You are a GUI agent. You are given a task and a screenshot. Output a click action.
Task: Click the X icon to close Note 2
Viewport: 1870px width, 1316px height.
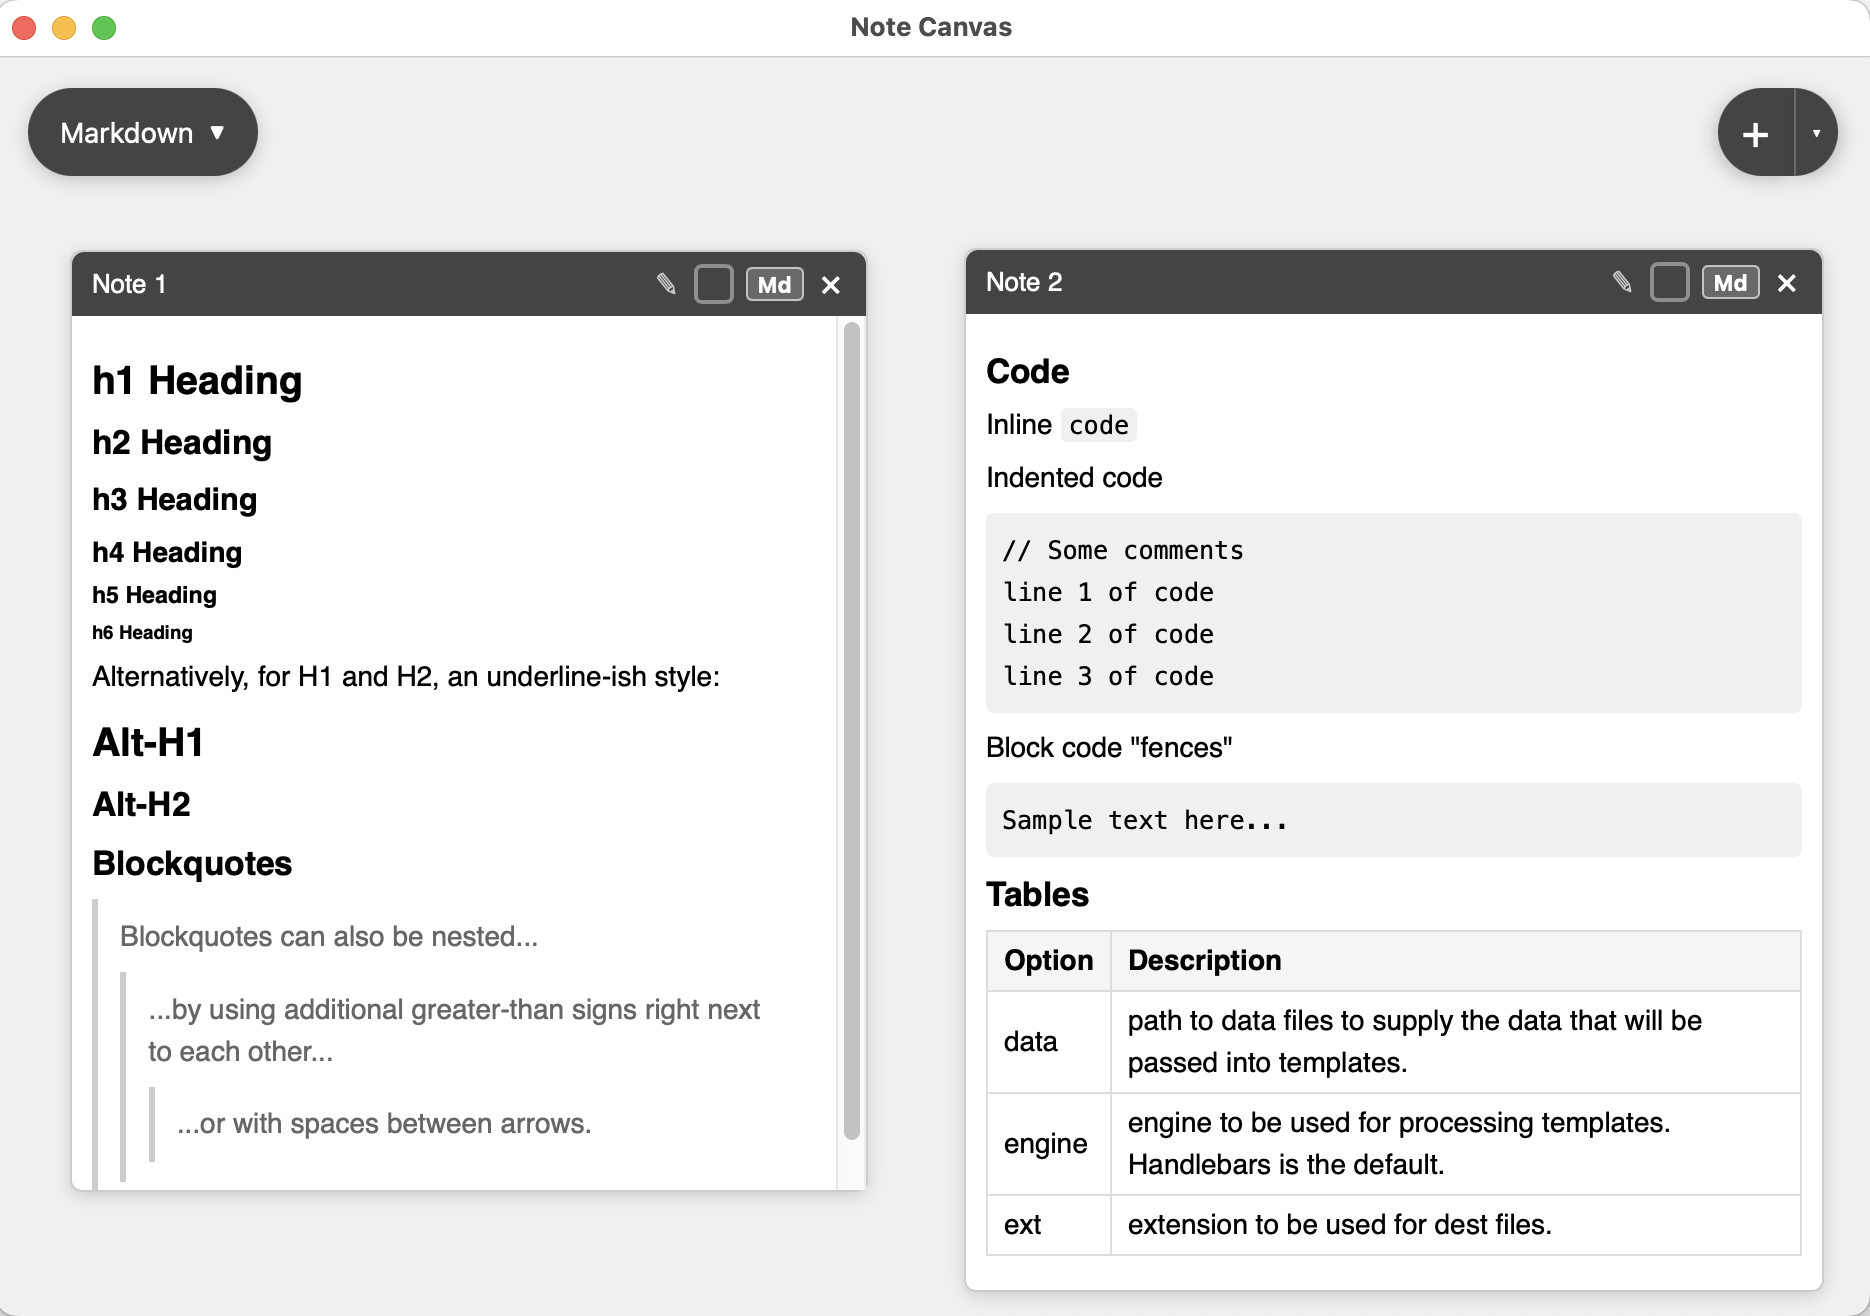(1787, 282)
